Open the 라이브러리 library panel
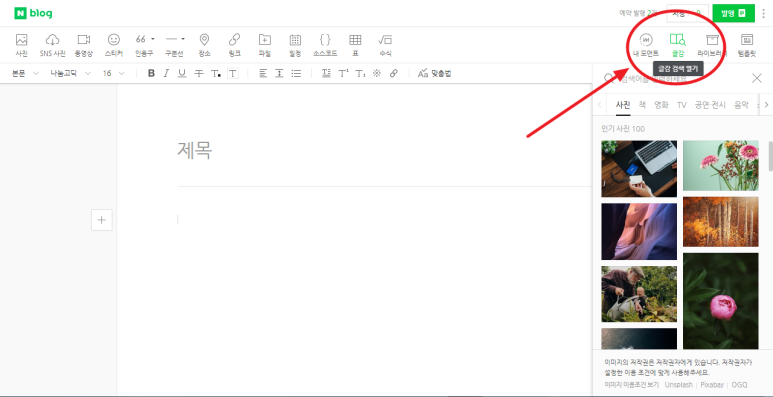Screen dimensions: 773x397 (x=712, y=45)
